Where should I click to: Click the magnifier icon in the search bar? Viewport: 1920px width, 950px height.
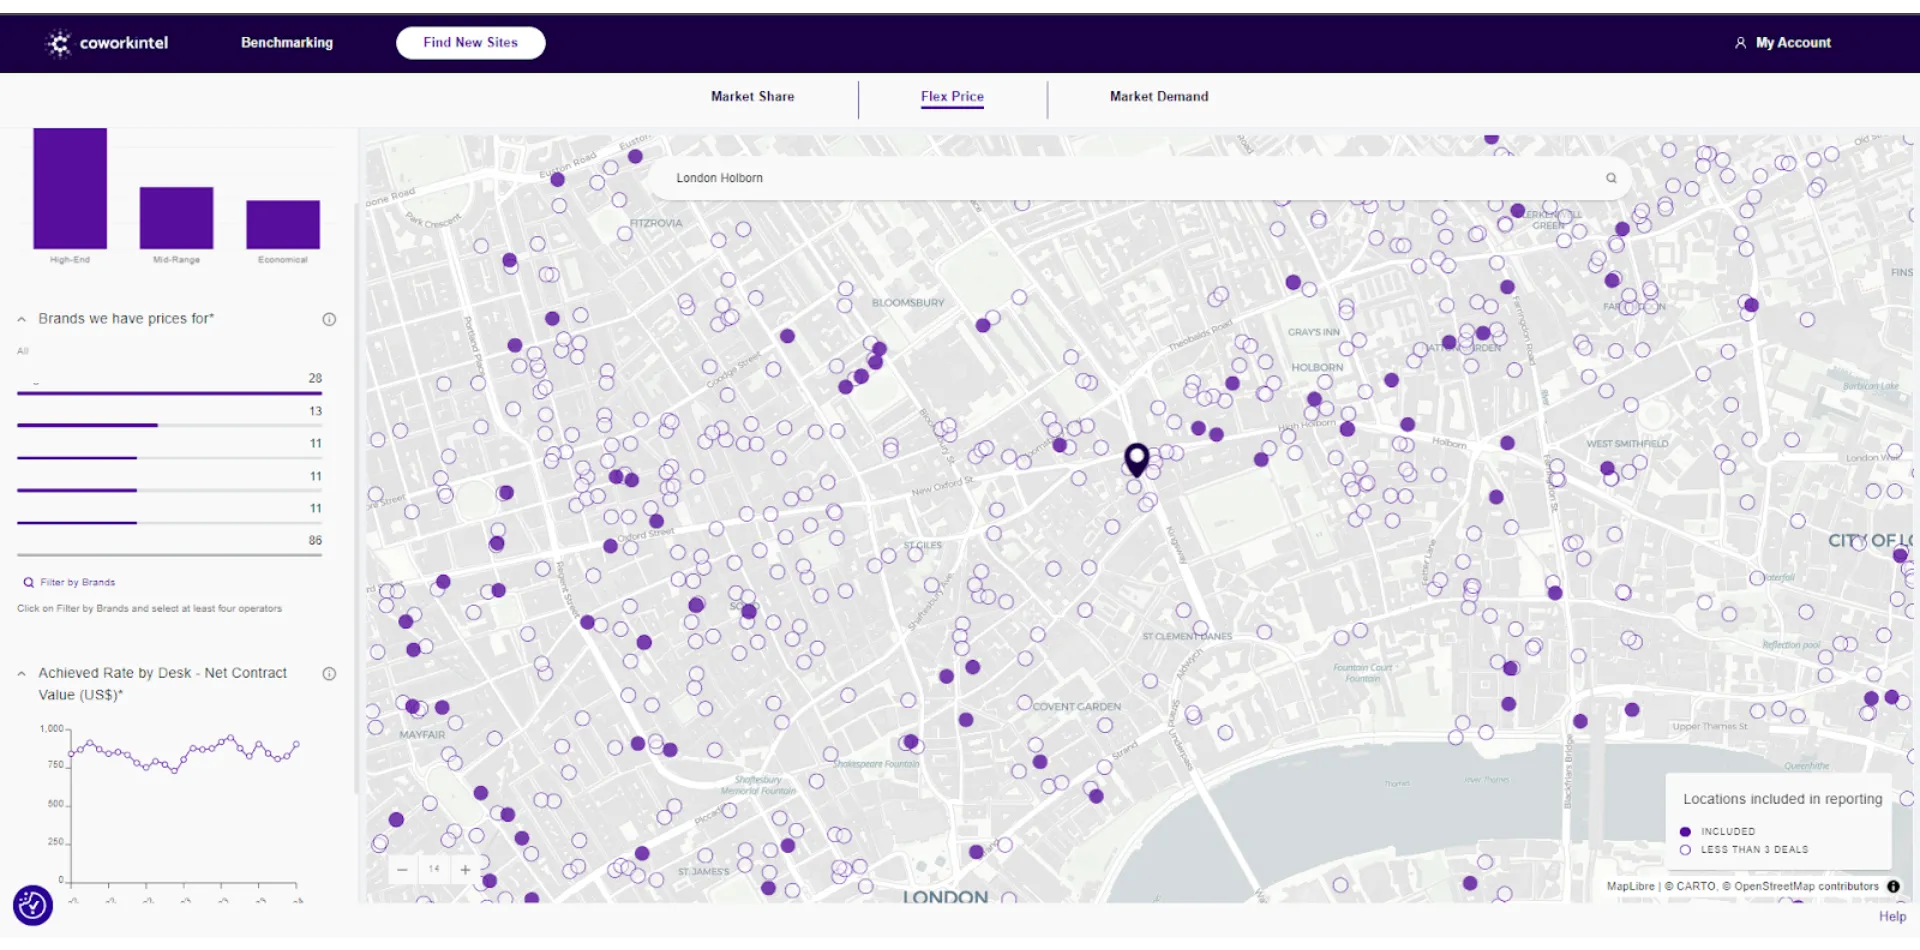[1611, 177]
